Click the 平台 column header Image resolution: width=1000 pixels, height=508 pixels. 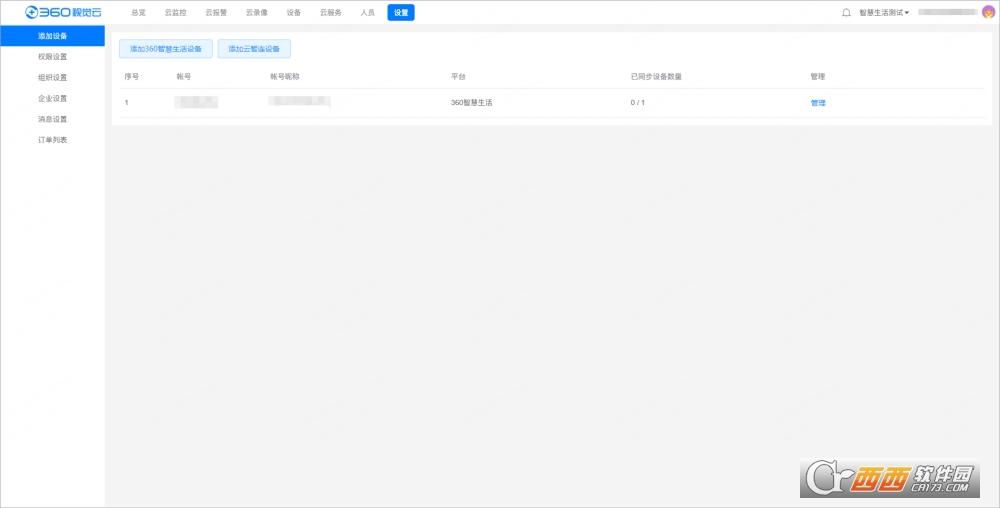pos(458,76)
